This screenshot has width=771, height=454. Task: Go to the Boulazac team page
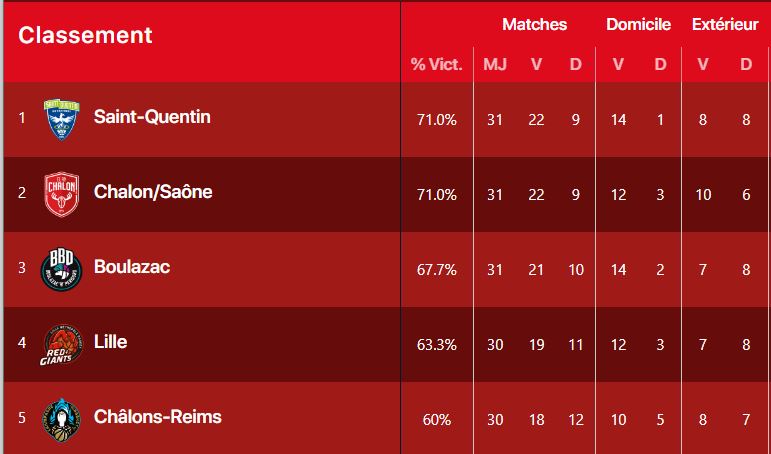click(x=132, y=267)
